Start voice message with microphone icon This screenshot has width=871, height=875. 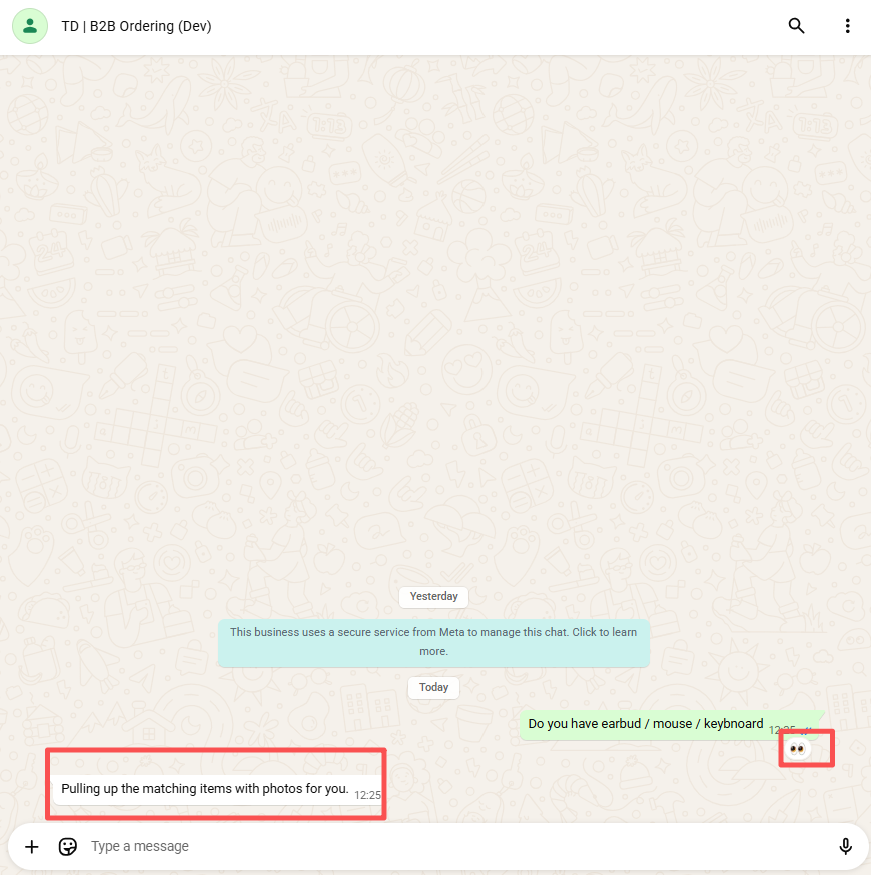pyautogui.click(x=845, y=847)
